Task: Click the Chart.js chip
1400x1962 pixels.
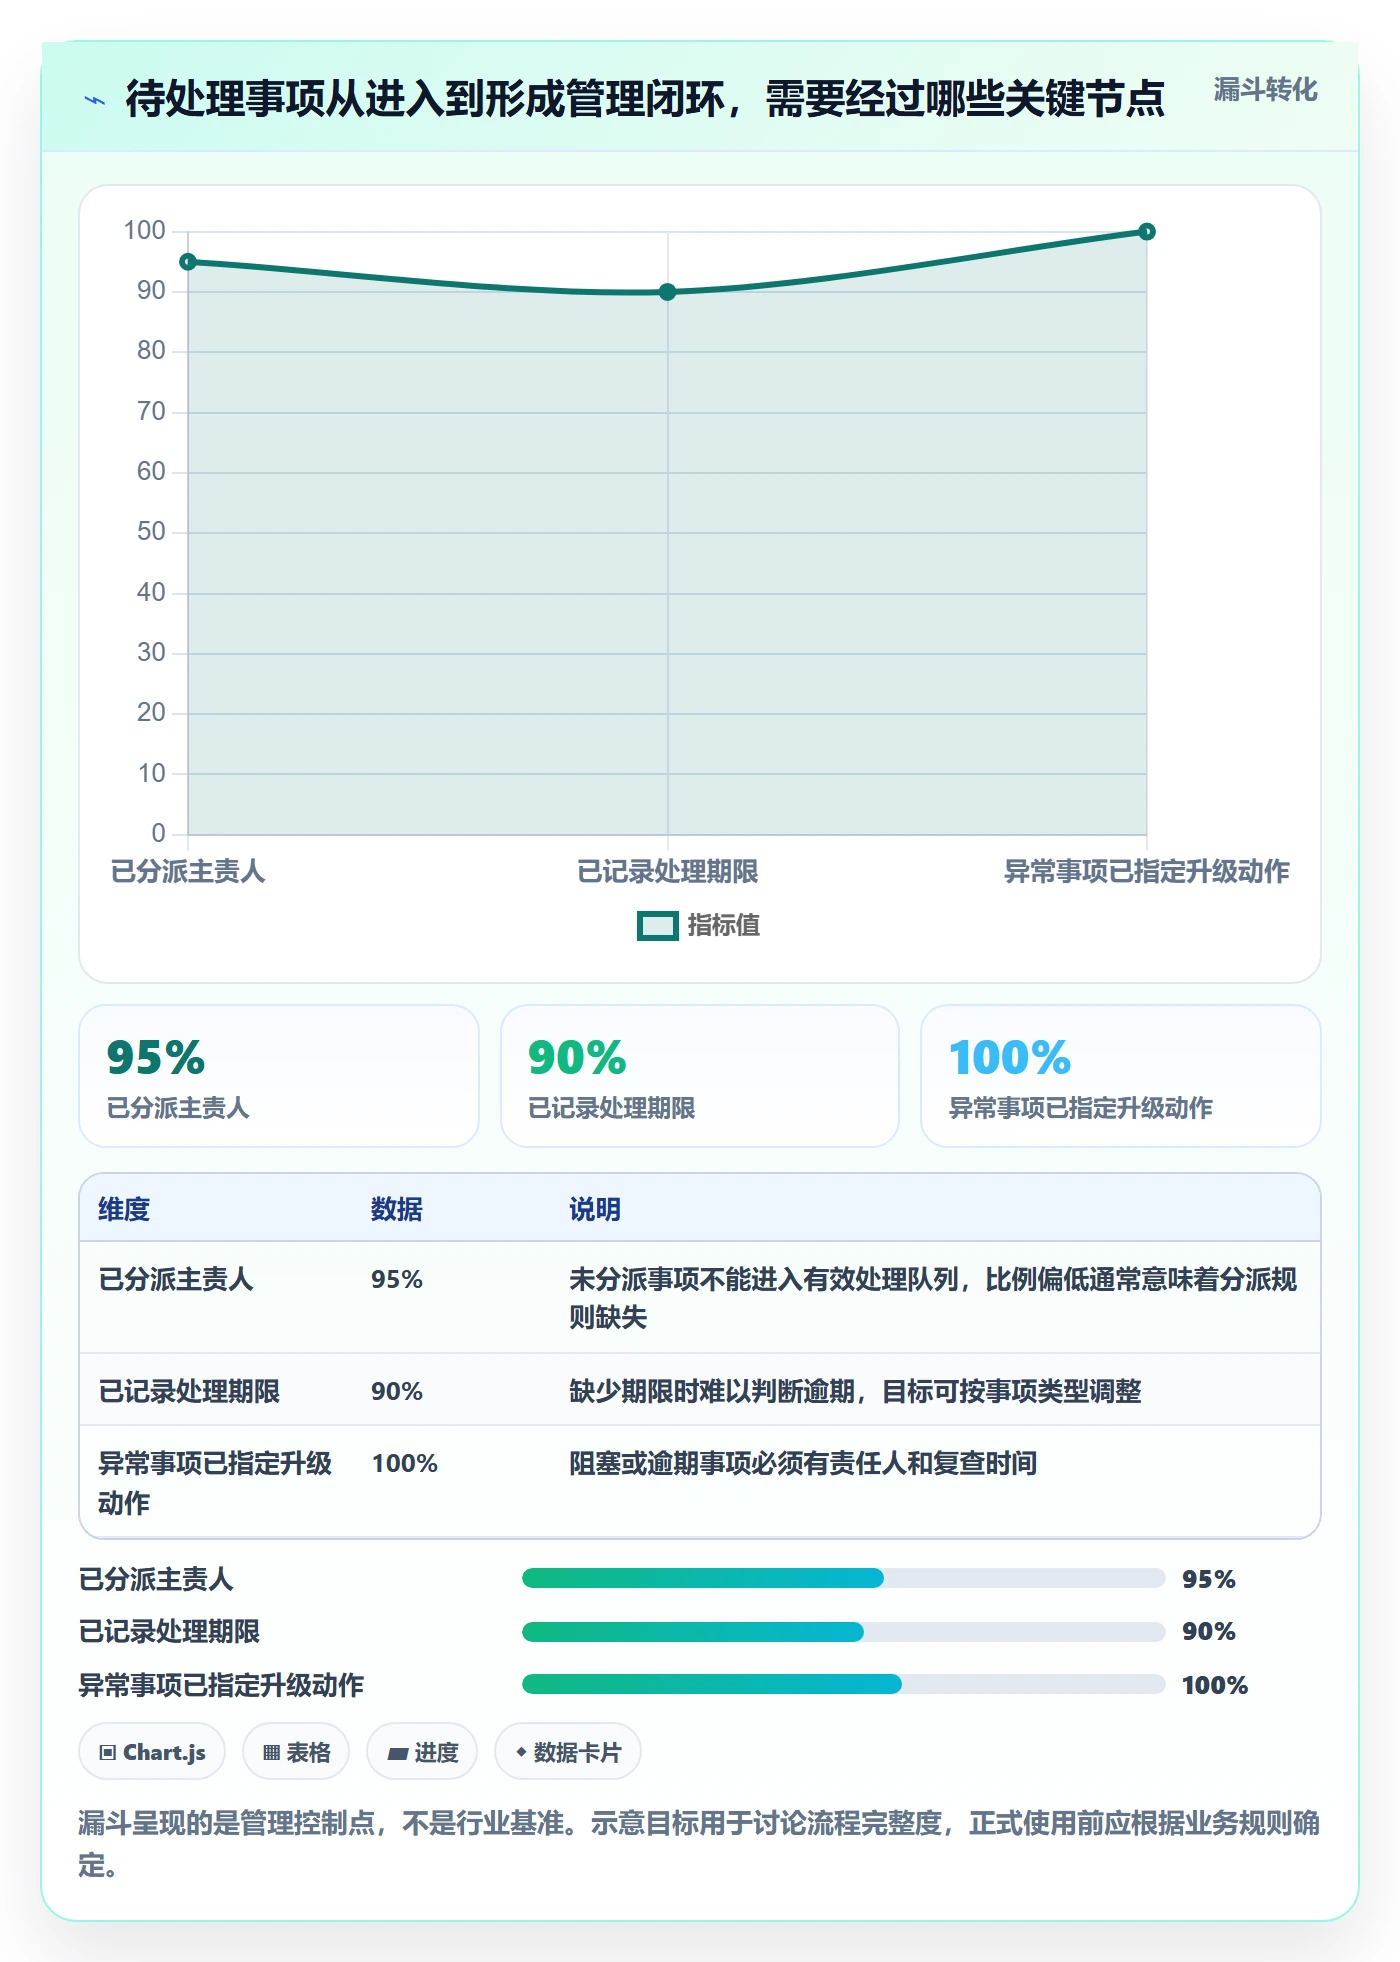Action: (x=152, y=1752)
